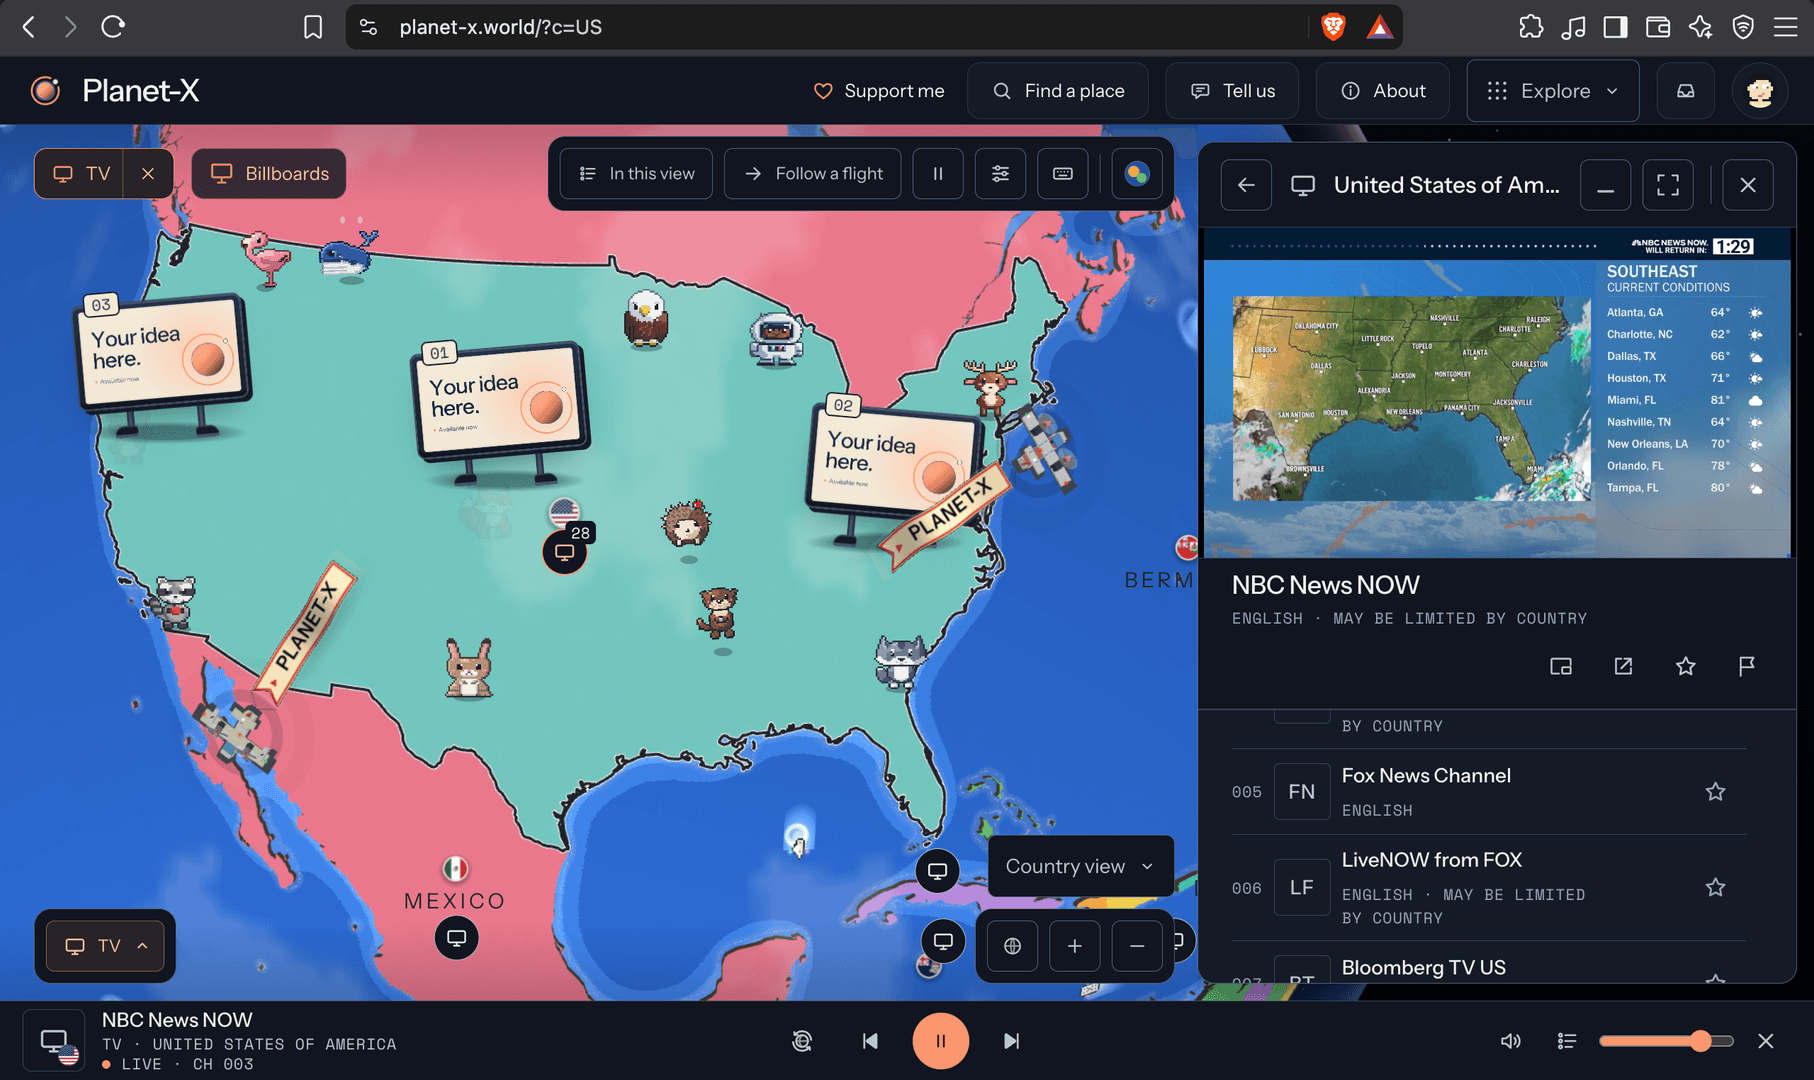The width and height of the screenshot is (1814, 1080).
Task: Pause map animation in top toolbar
Action: point(938,174)
